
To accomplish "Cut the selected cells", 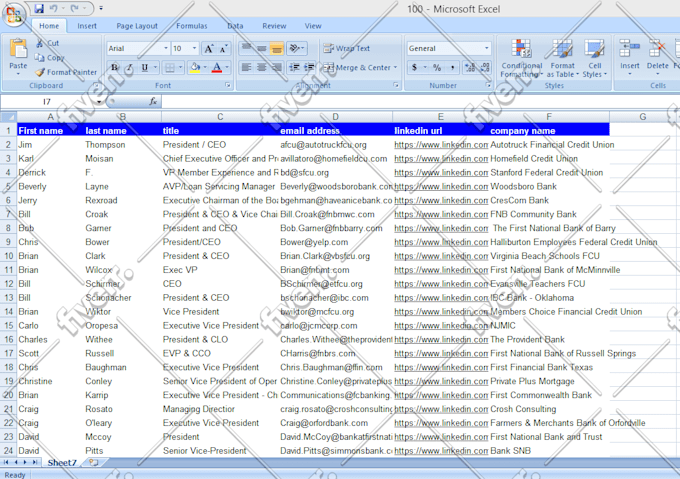I will coord(47,43).
